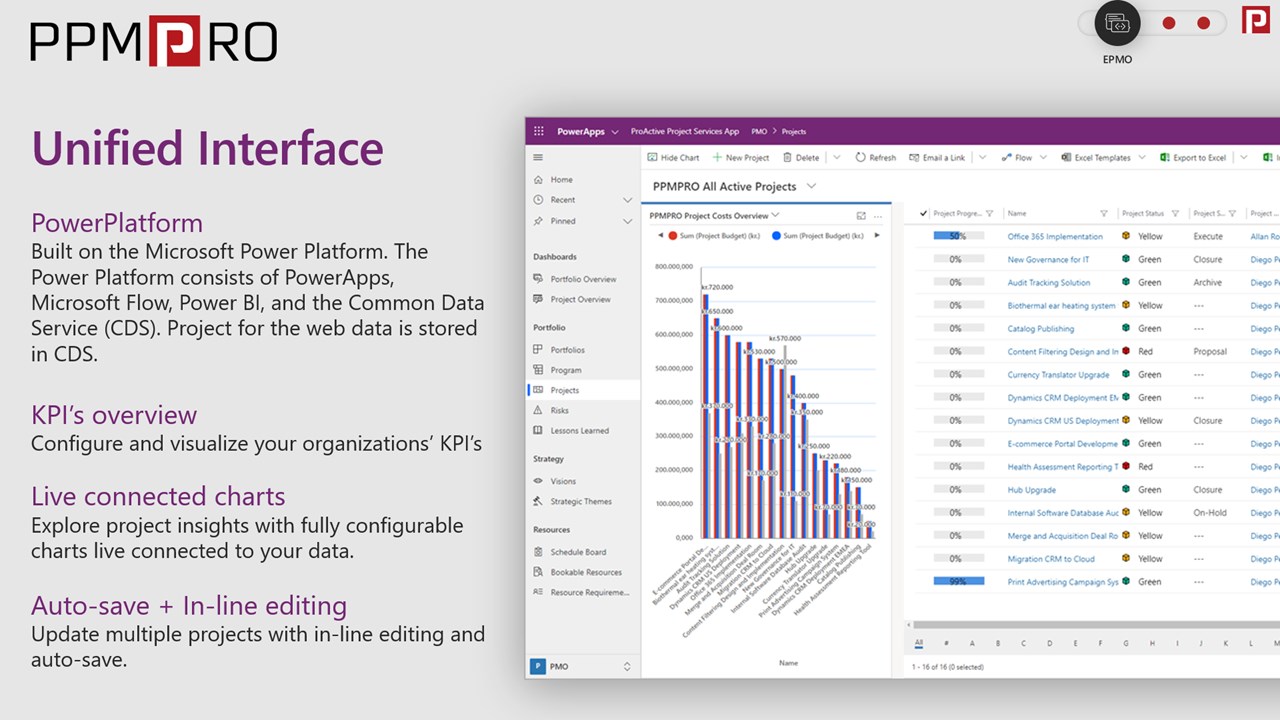The height and width of the screenshot is (720, 1280).
Task: Select Projects in the sidebar
Action: pyautogui.click(x=584, y=390)
